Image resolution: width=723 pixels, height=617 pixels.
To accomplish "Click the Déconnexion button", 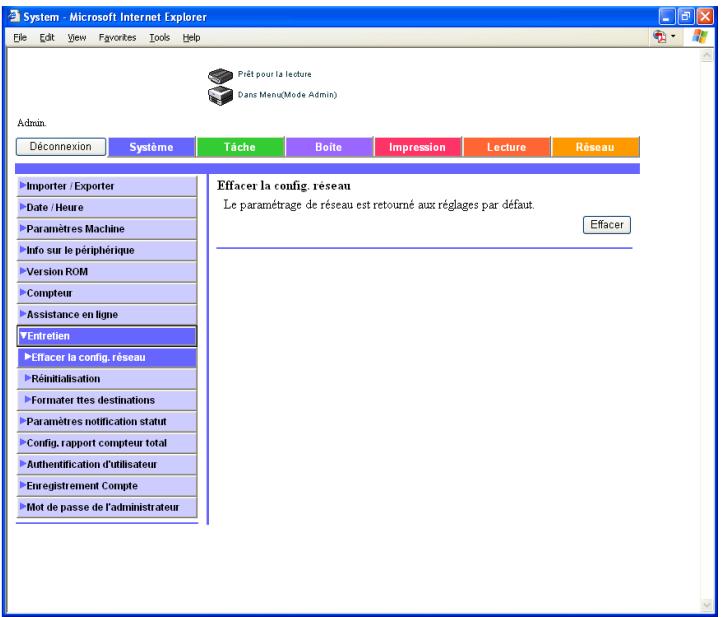I will (61, 147).
